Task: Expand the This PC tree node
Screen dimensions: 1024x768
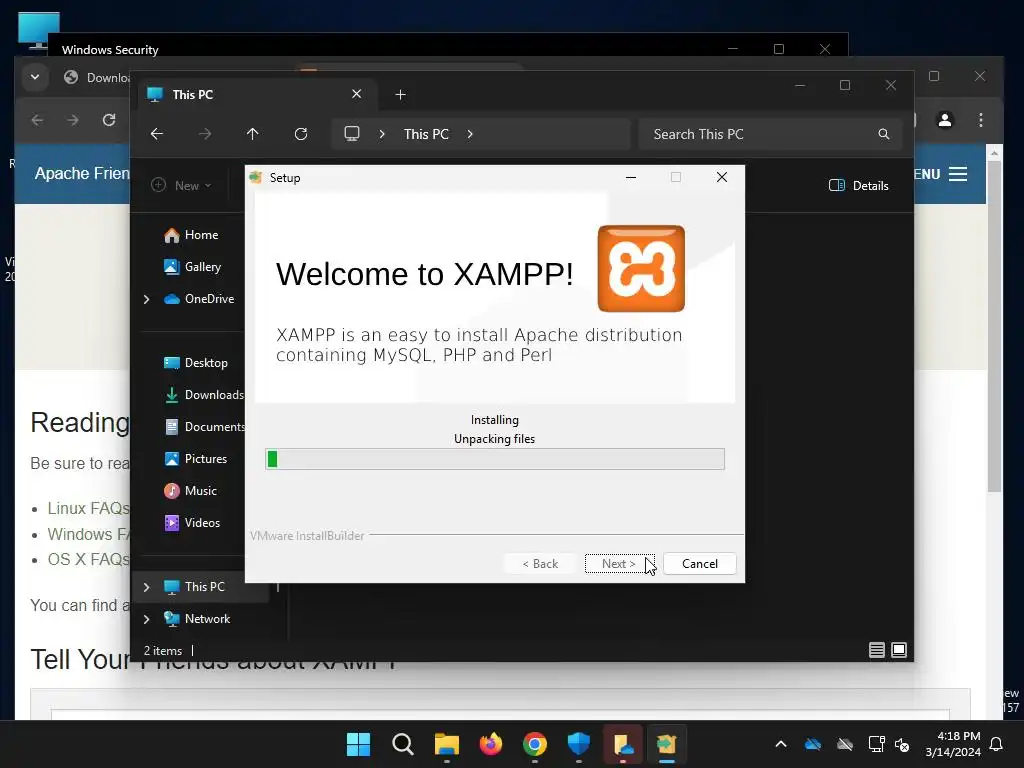Action: point(146,587)
